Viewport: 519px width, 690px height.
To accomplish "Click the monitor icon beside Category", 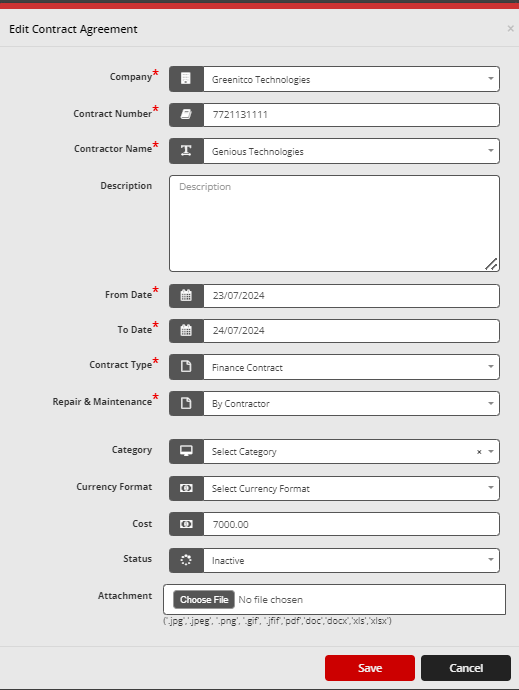I will (186, 451).
